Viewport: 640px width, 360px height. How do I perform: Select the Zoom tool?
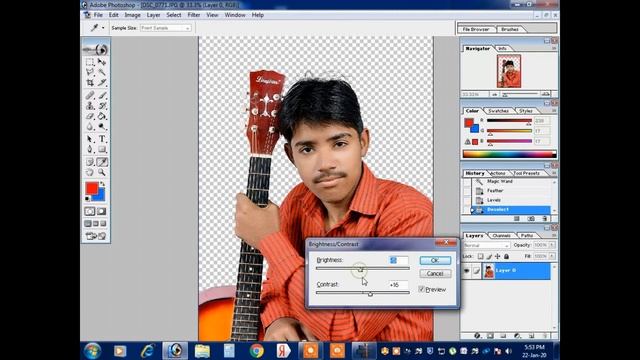click(102, 172)
